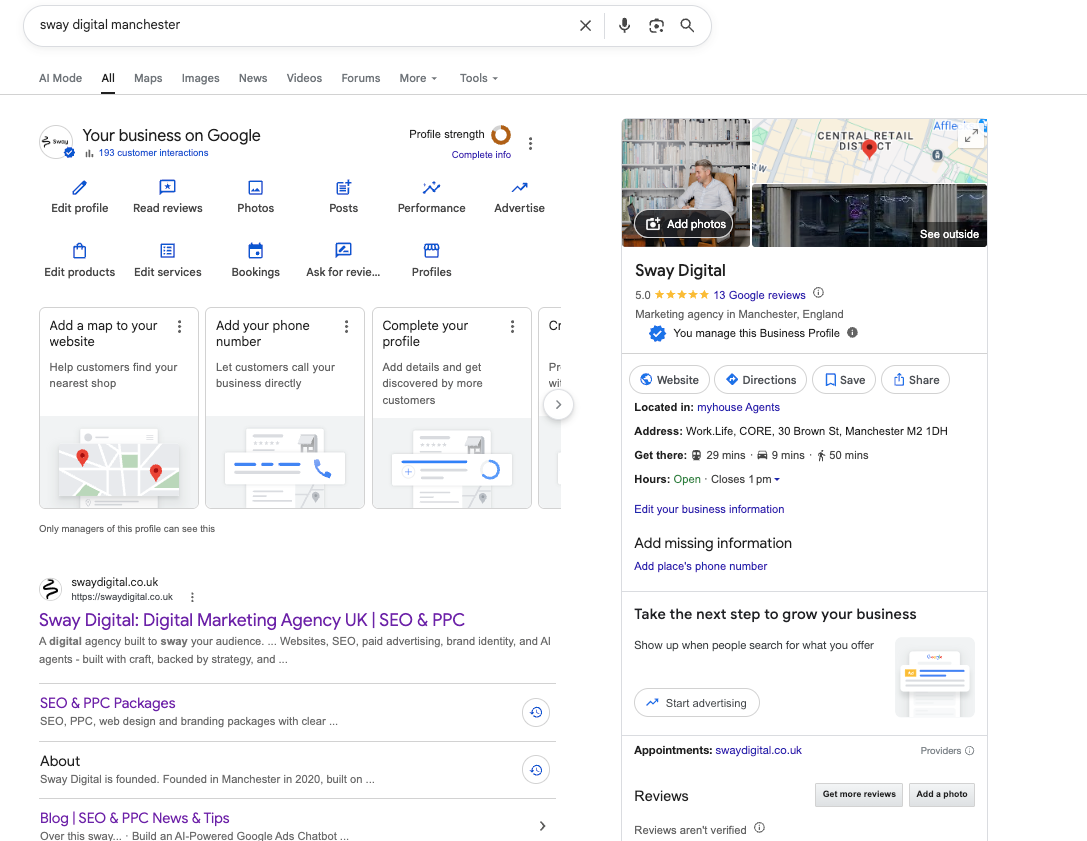1087x841 pixels.
Task: Click the search input containing sway digital manchester
Action: pos(303,26)
